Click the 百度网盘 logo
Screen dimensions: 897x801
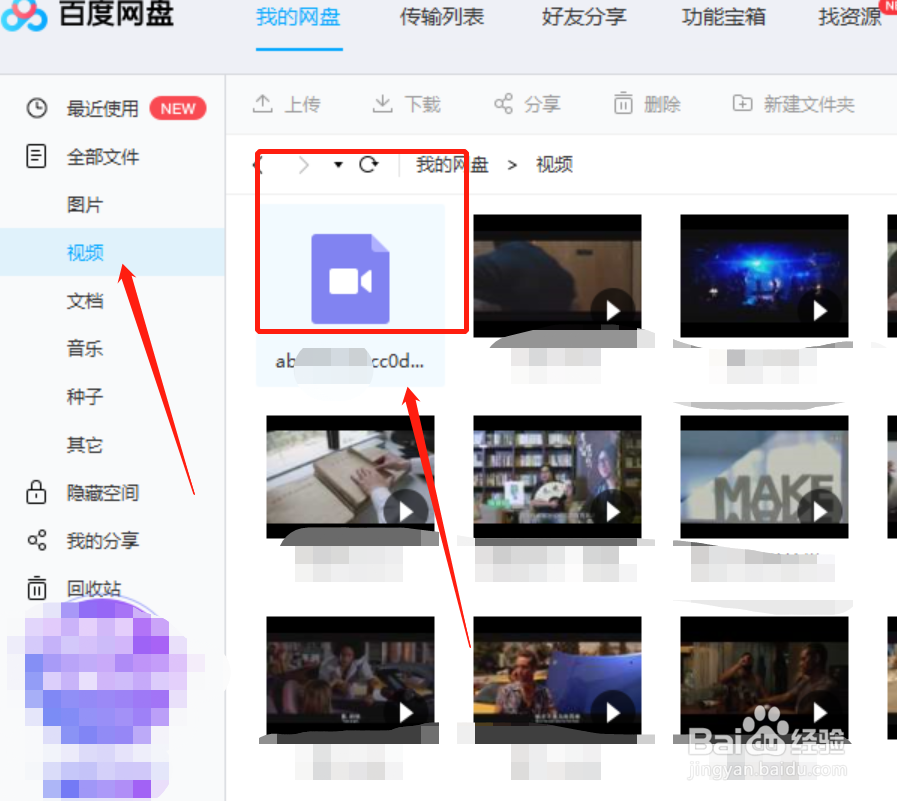pyautogui.click(x=90, y=17)
